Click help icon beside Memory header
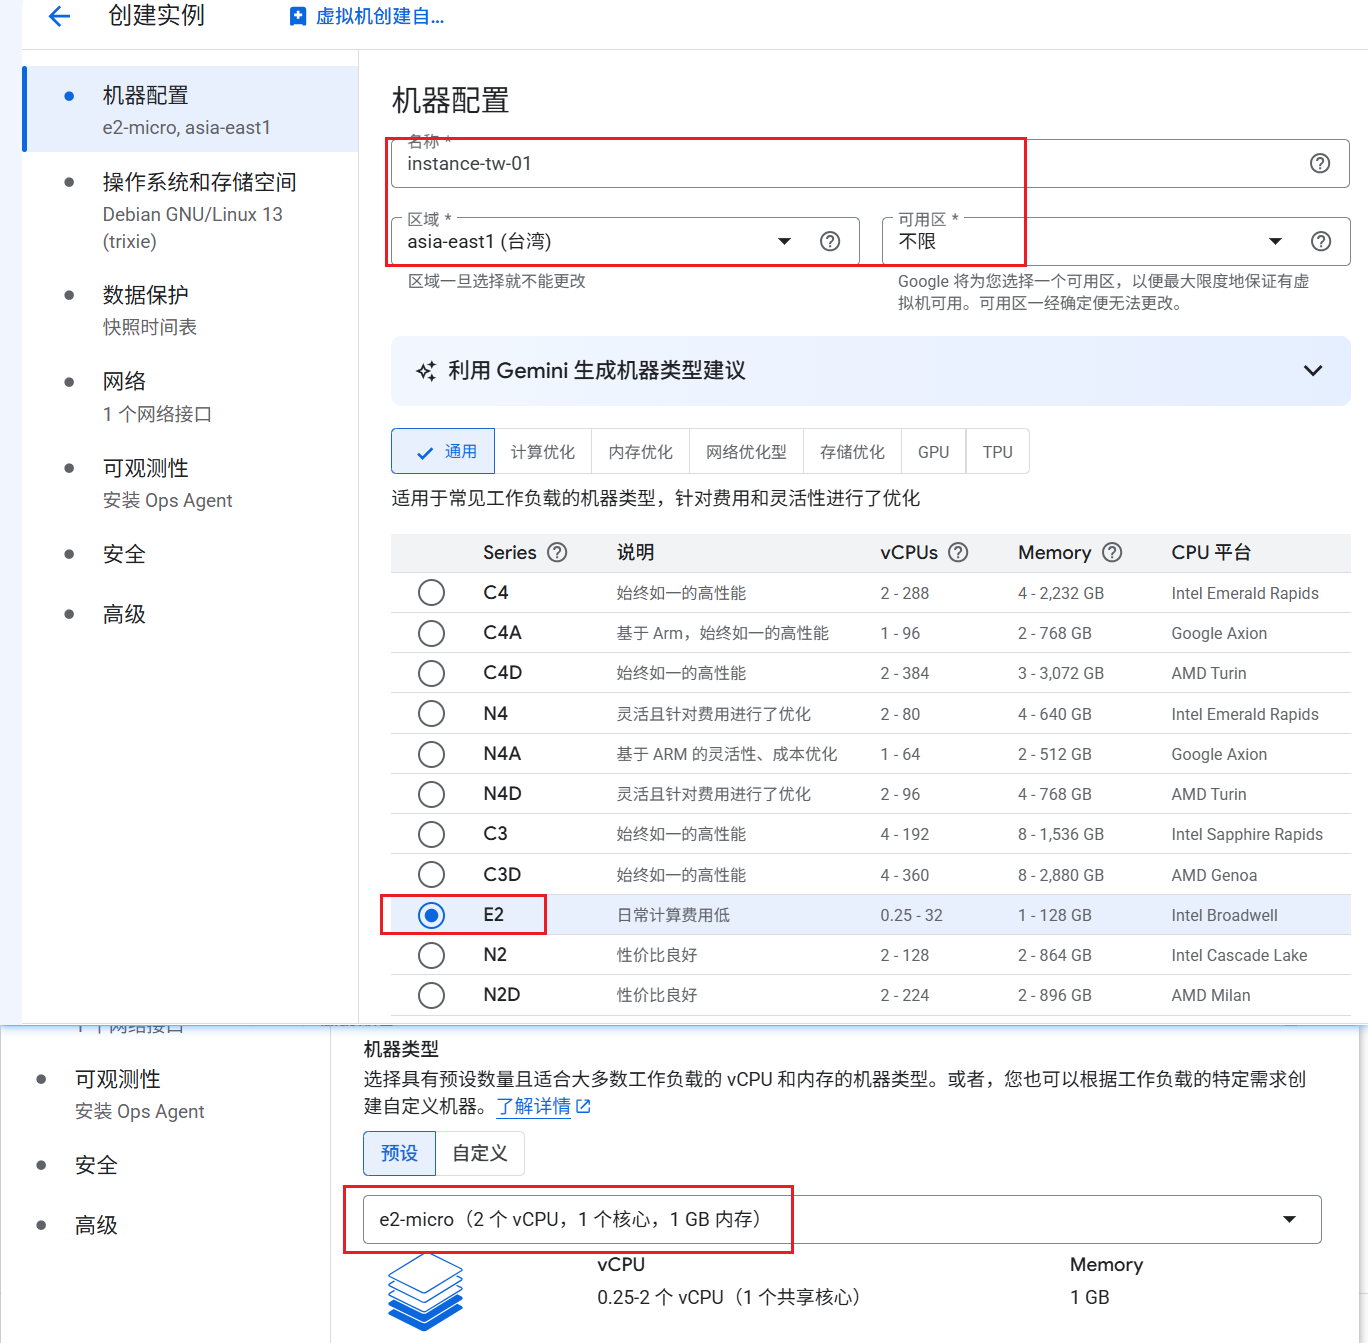The image size is (1368, 1343). point(1112,552)
